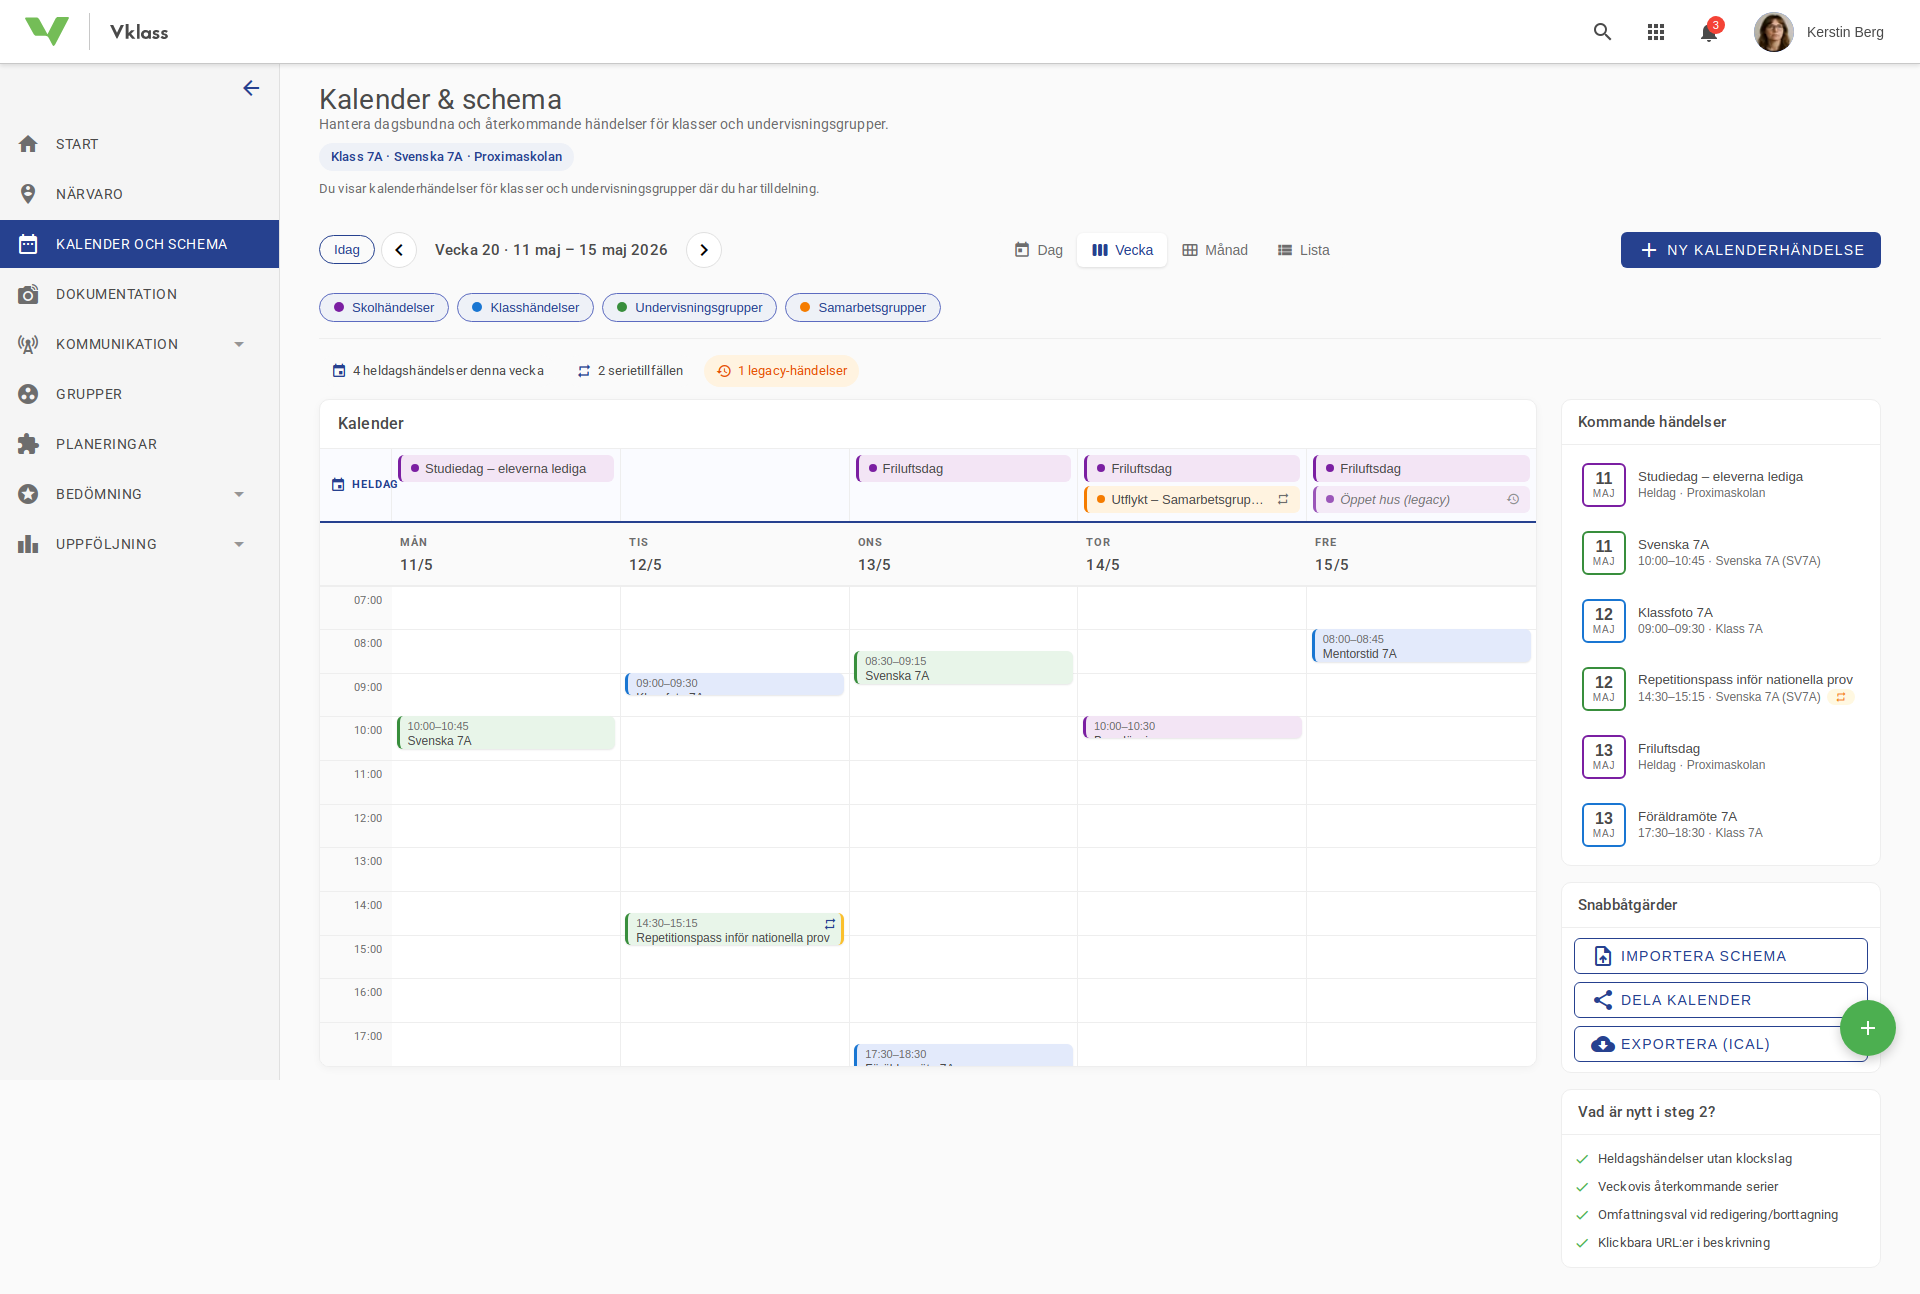Screen dimensions: 1920x1294
Task: Switch to Månad view tab
Action: [1215, 250]
